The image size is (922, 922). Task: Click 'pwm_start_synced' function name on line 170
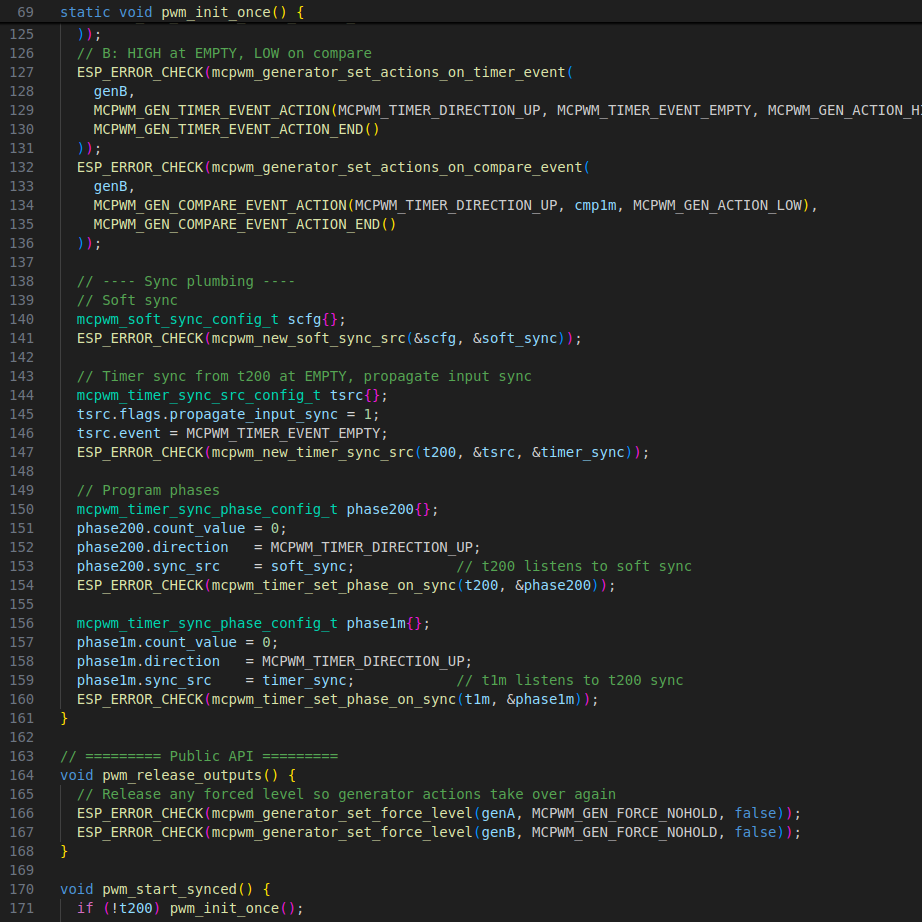tap(169, 889)
